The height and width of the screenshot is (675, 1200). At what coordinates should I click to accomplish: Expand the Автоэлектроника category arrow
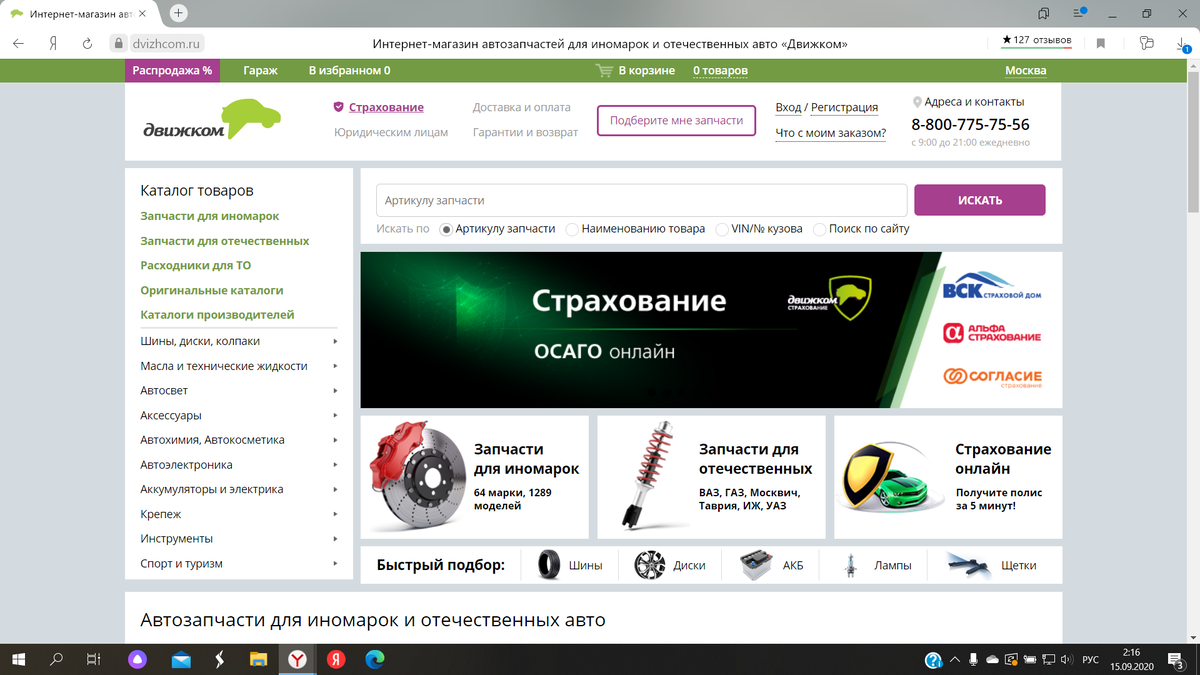(335, 465)
